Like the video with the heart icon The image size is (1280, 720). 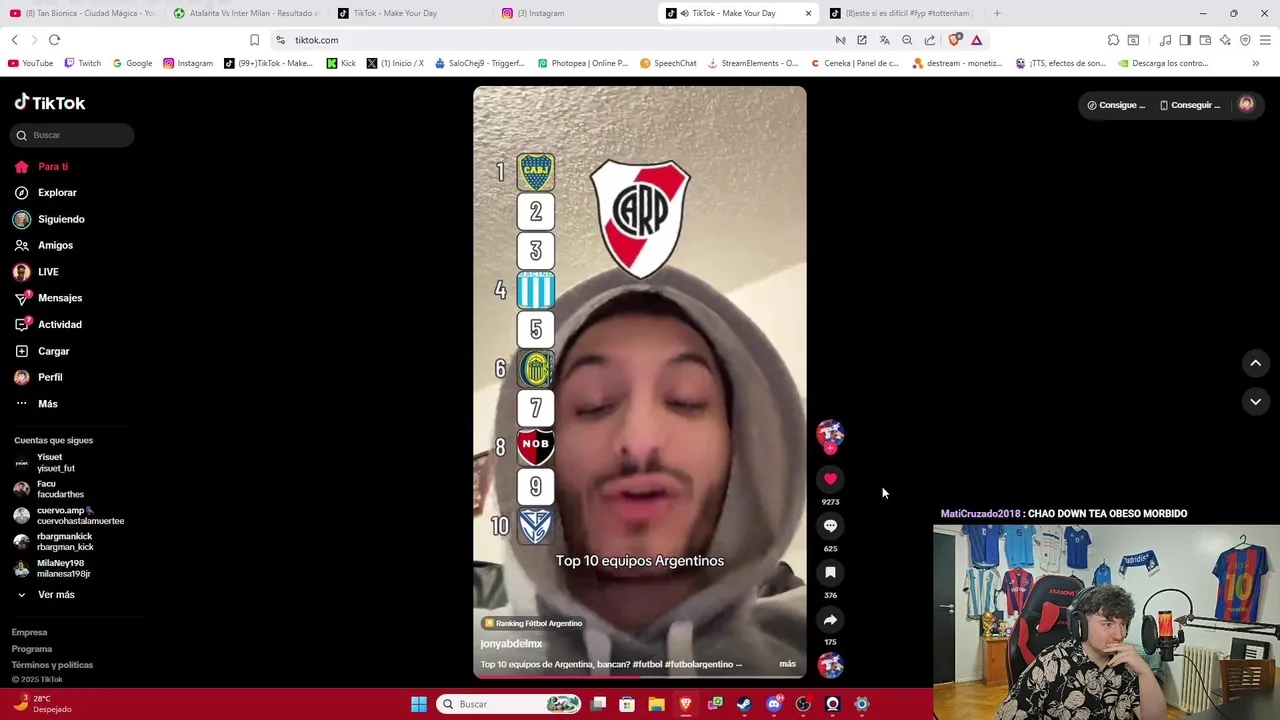click(830, 479)
